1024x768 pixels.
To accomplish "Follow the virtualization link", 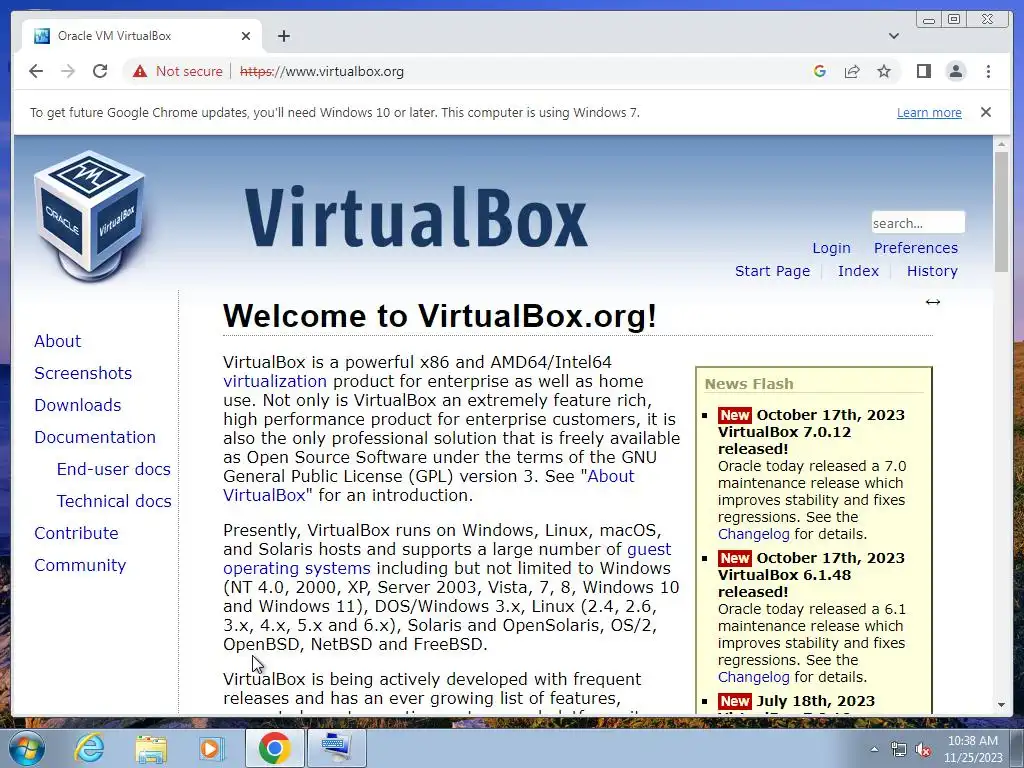I will point(274,381).
